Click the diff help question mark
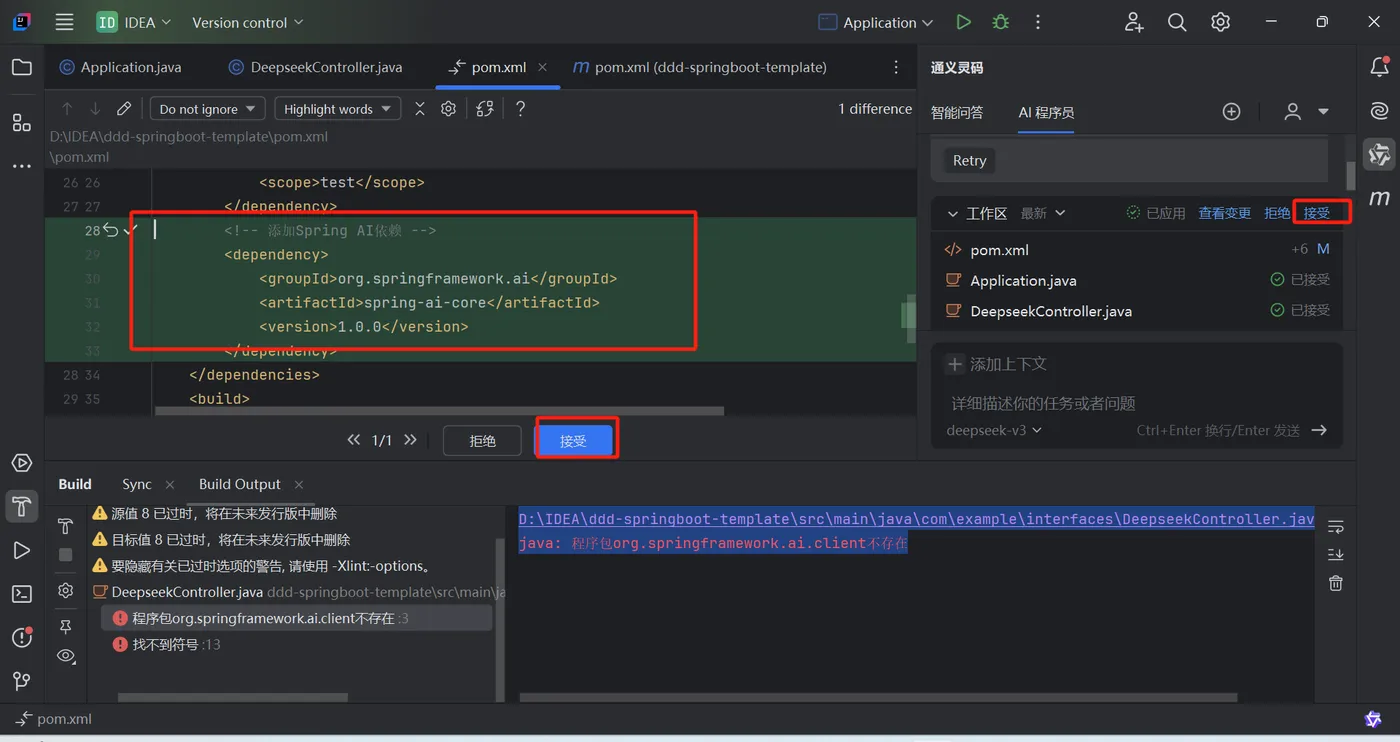Viewport: 1400px width, 742px height. click(x=520, y=109)
